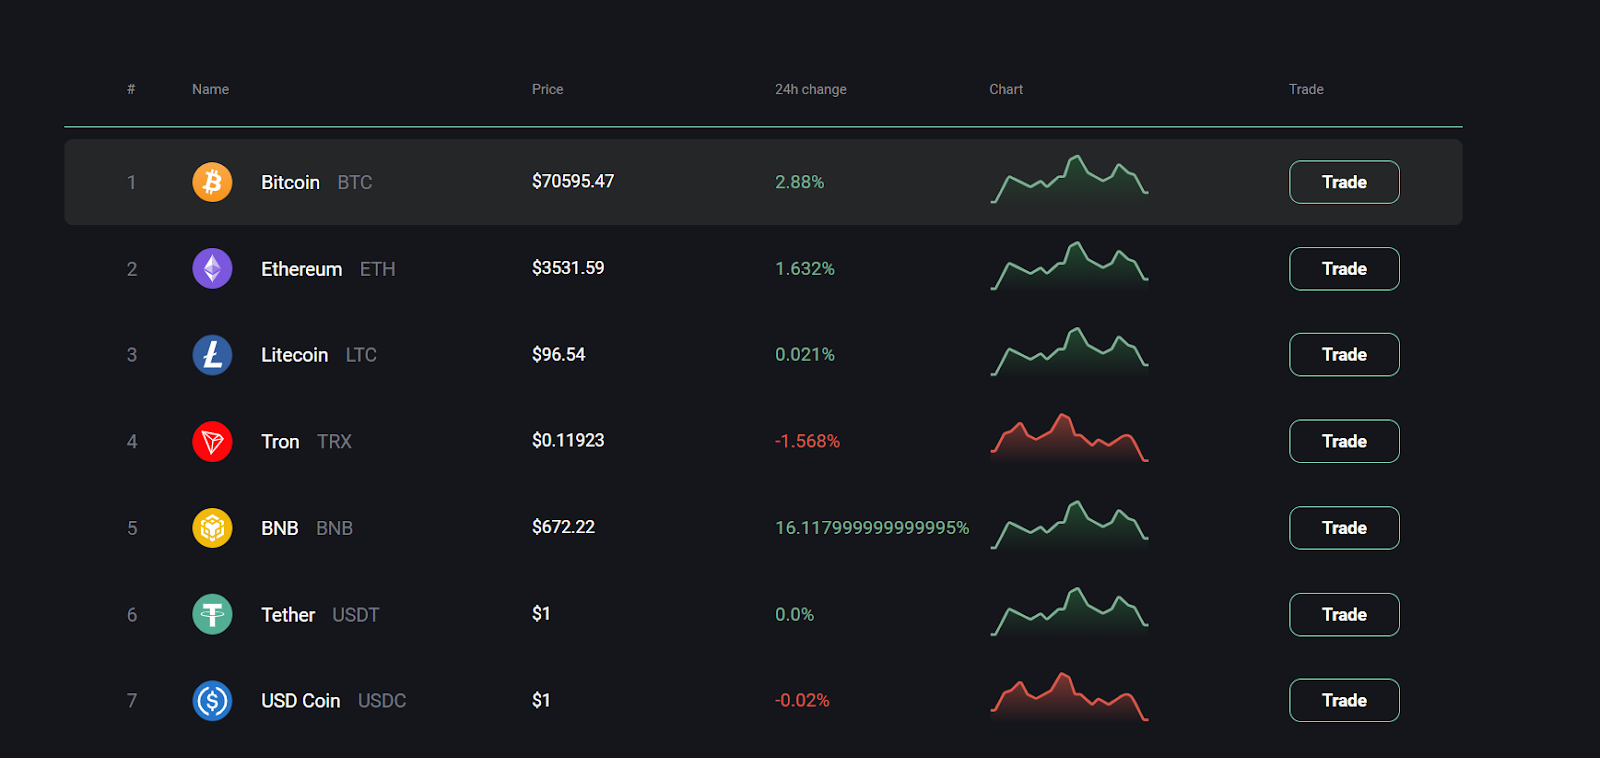
Task: Click the Tether coin logo
Action: pyautogui.click(x=212, y=614)
